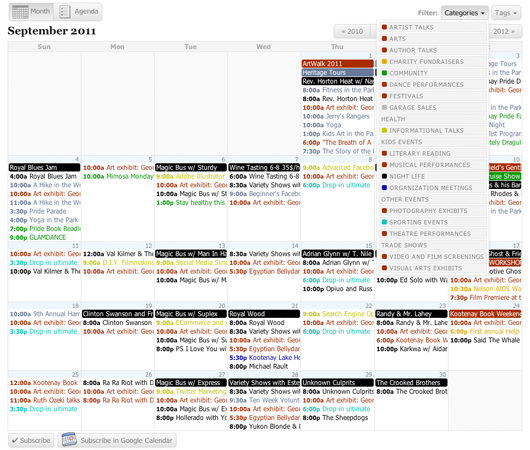Go to next year 2012

504,31
